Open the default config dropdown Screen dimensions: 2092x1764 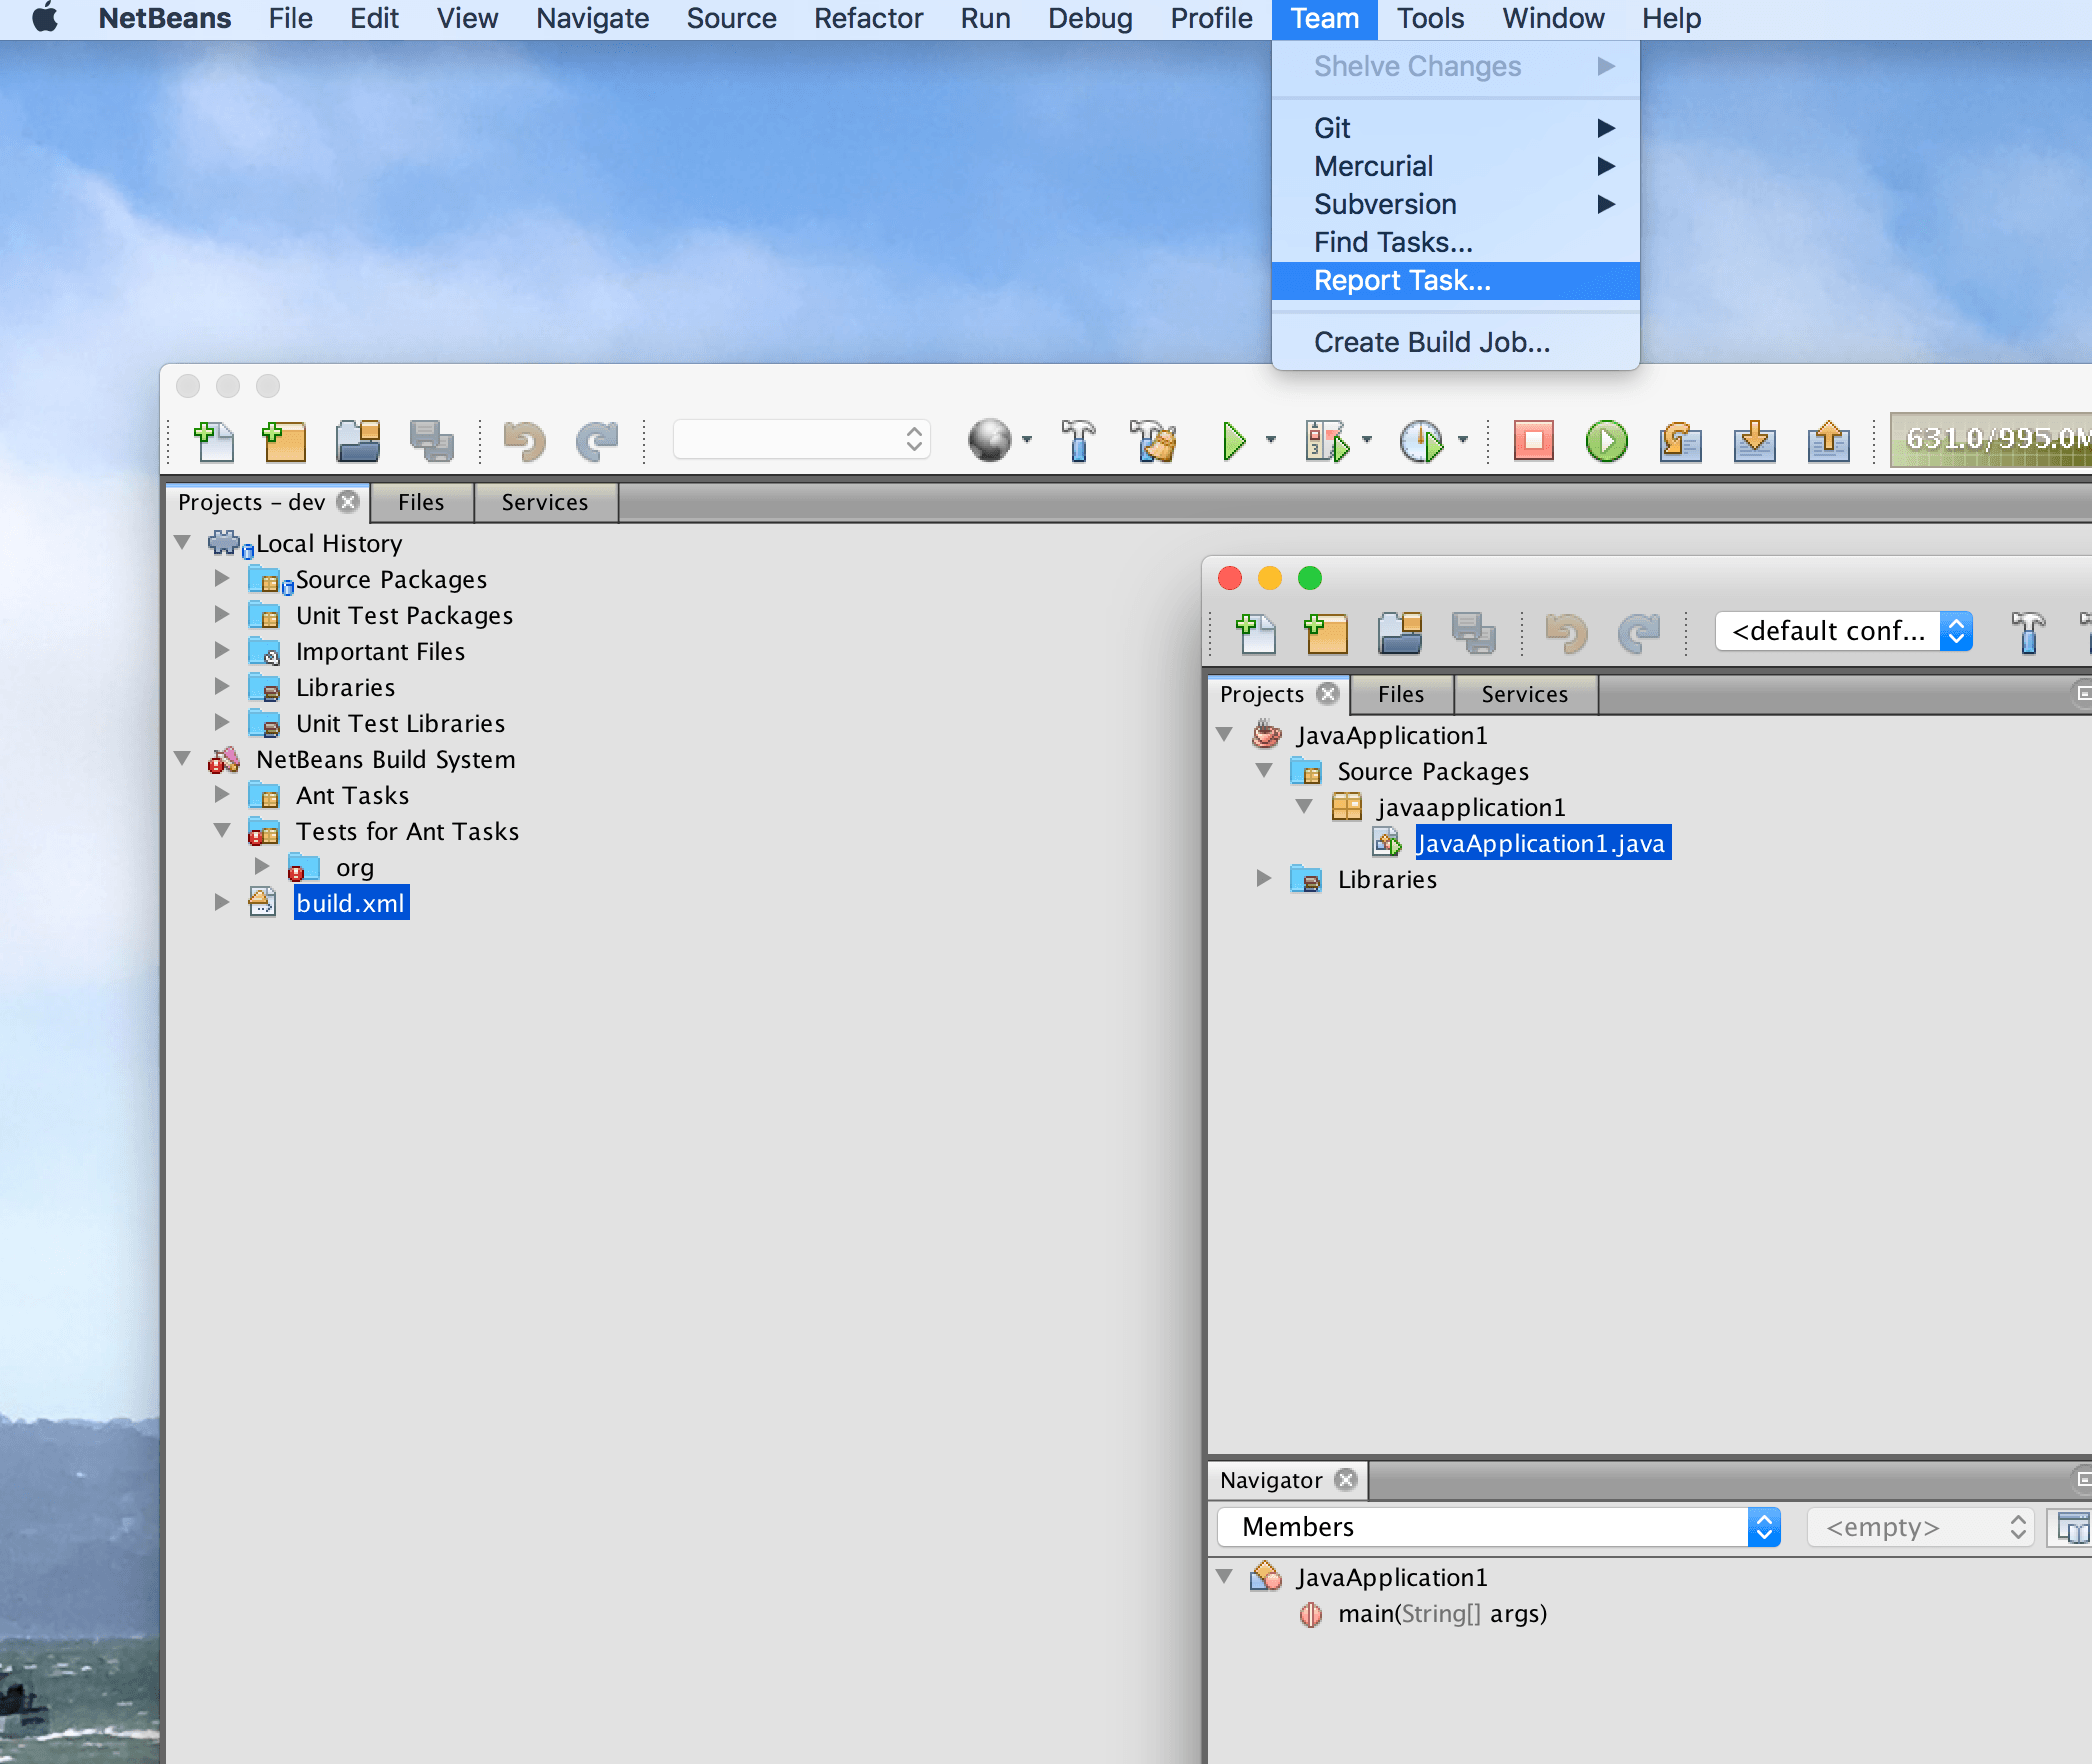pyautogui.click(x=1843, y=631)
